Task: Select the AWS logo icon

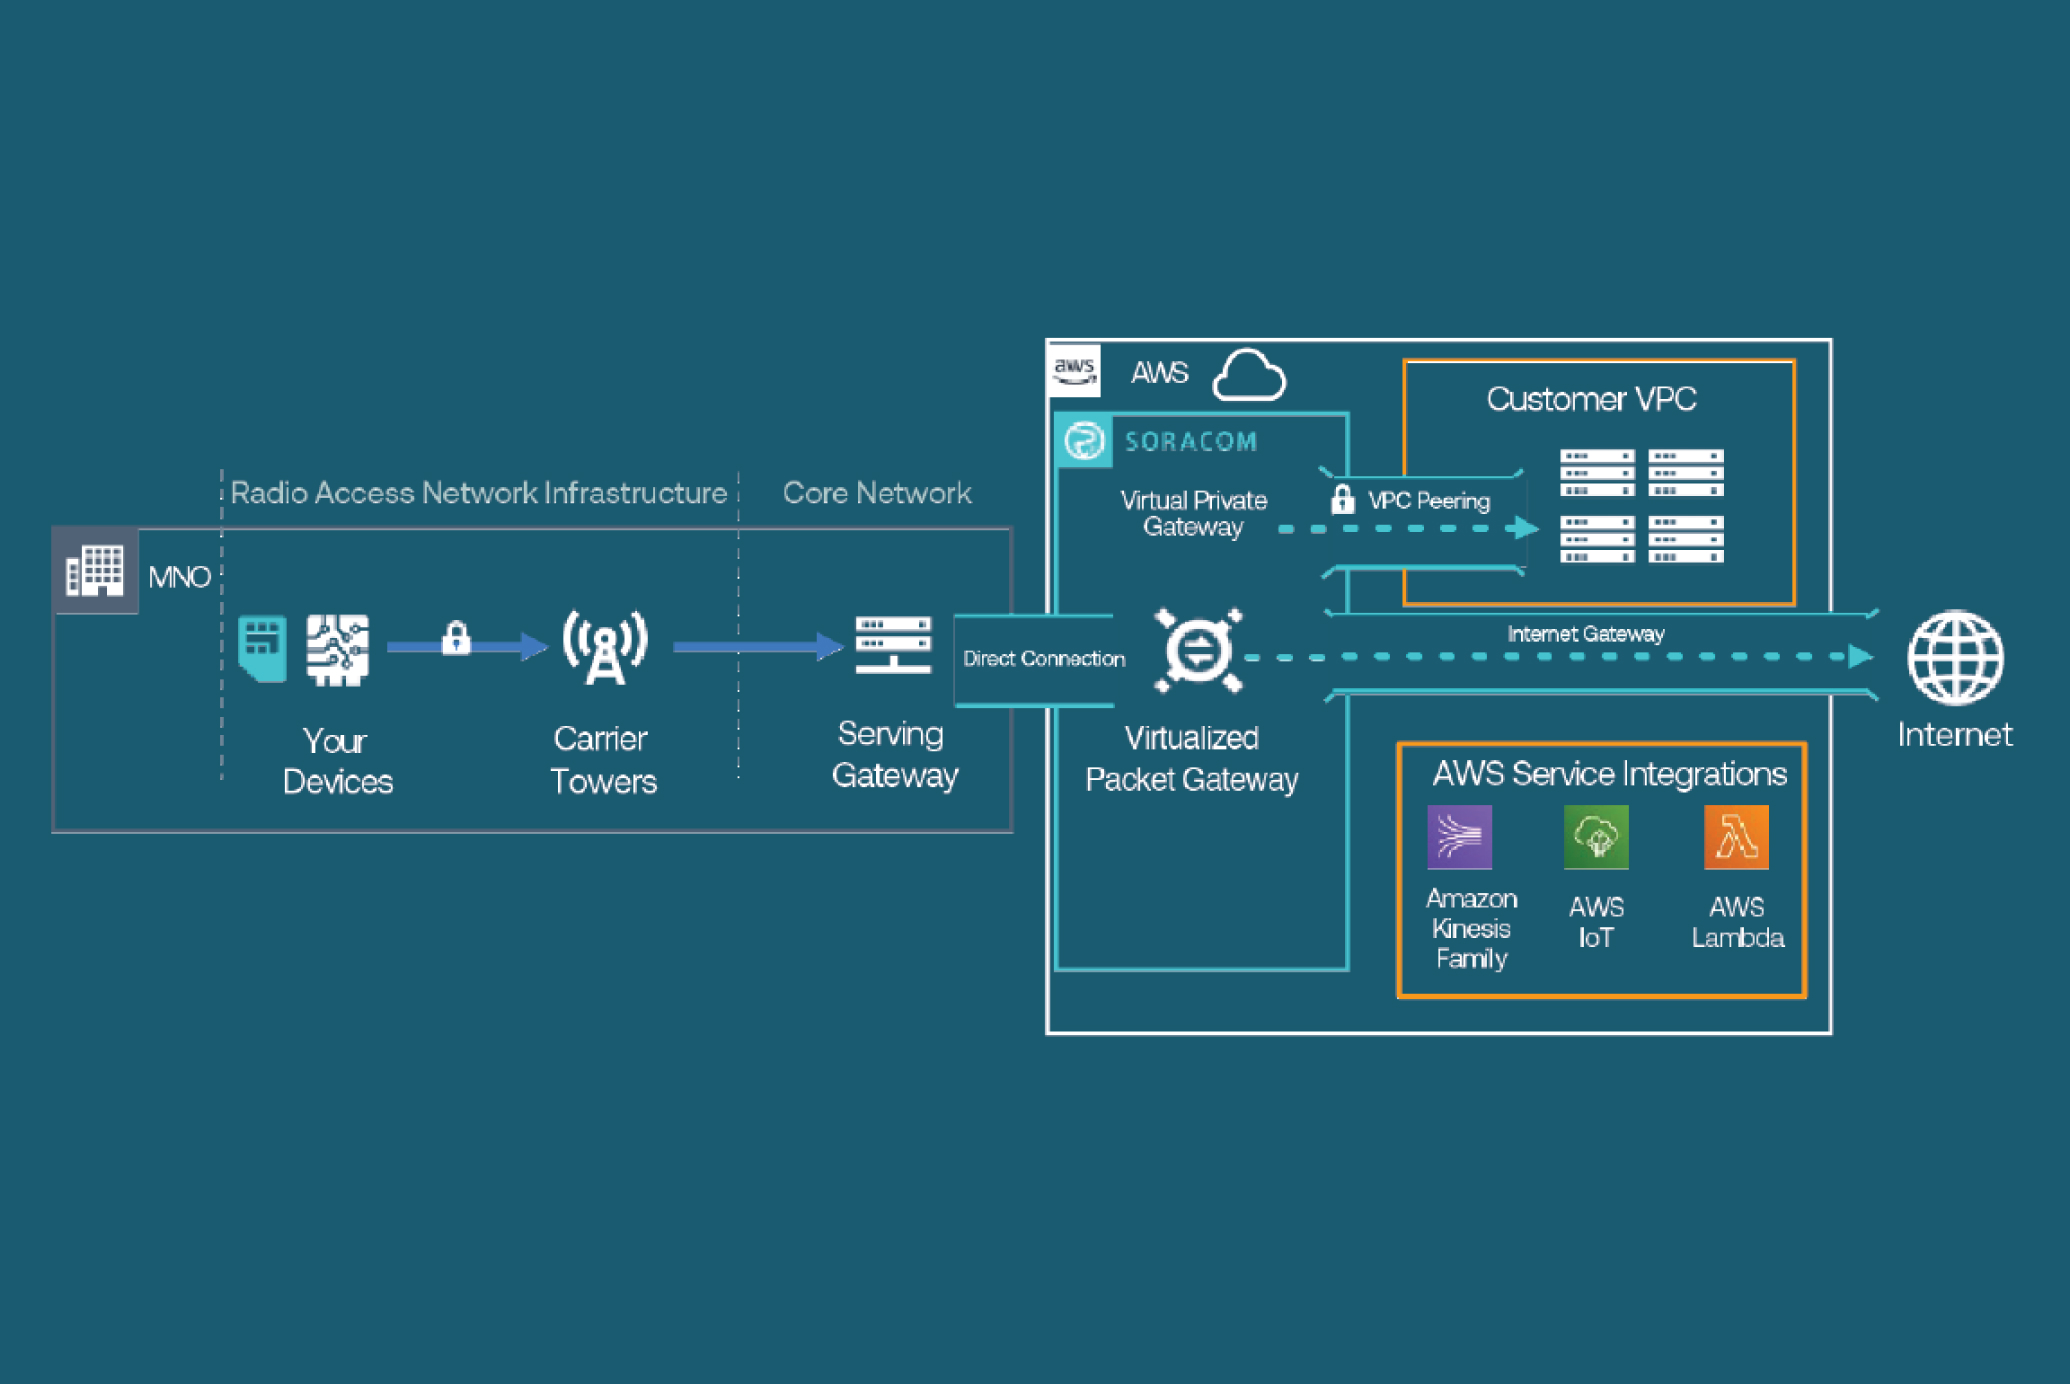Action: [1075, 372]
